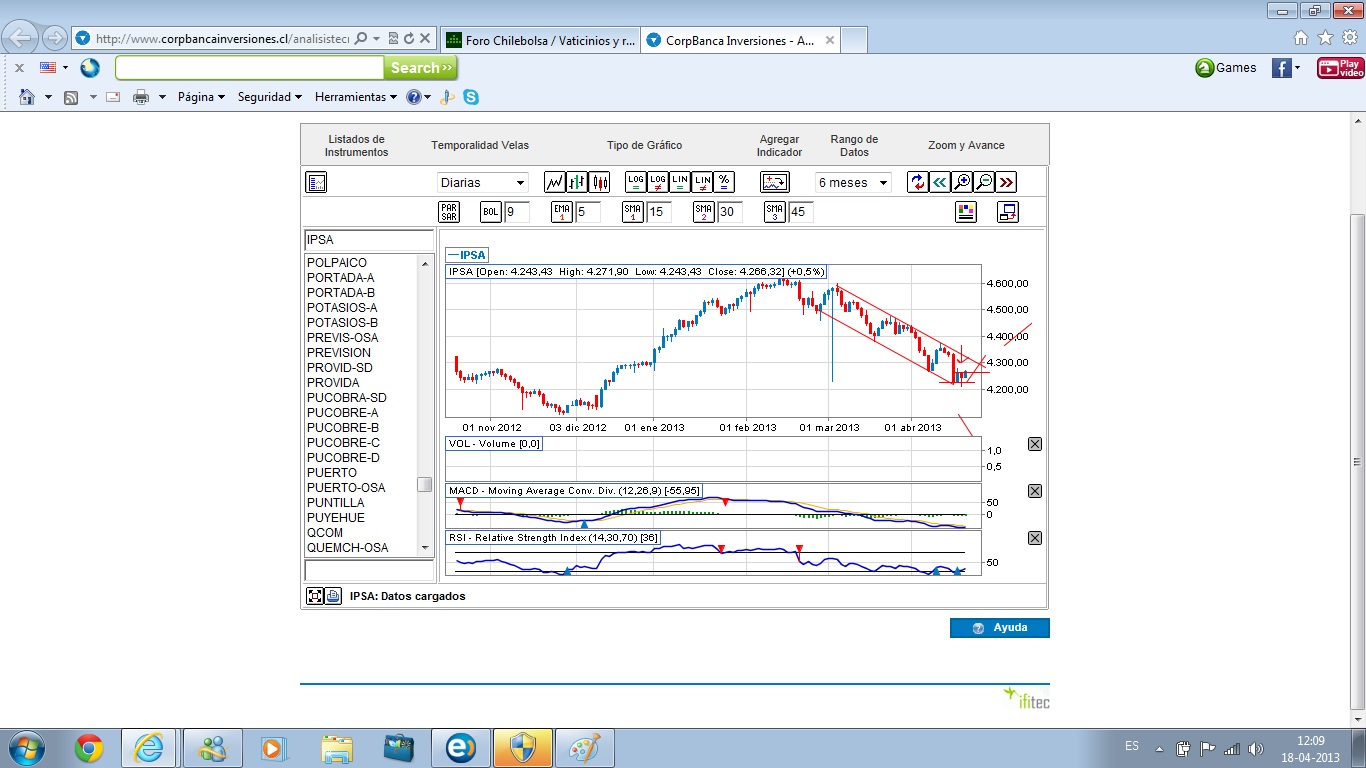
Task: Open the chart color palette picker
Action: click(x=965, y=212)
